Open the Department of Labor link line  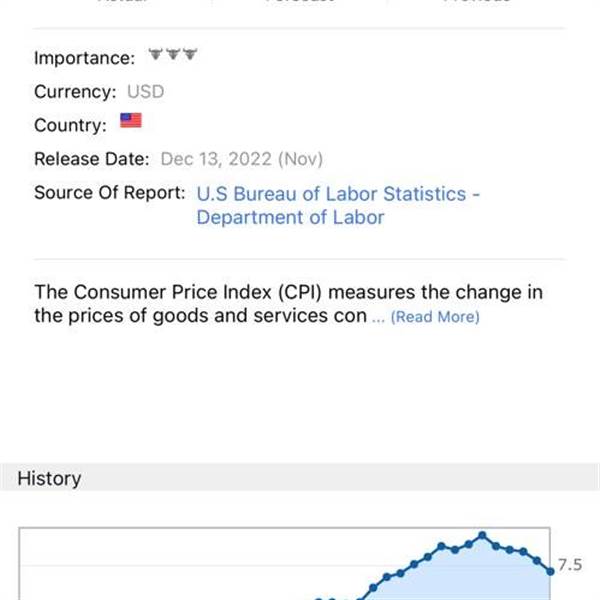pos(290,217)
